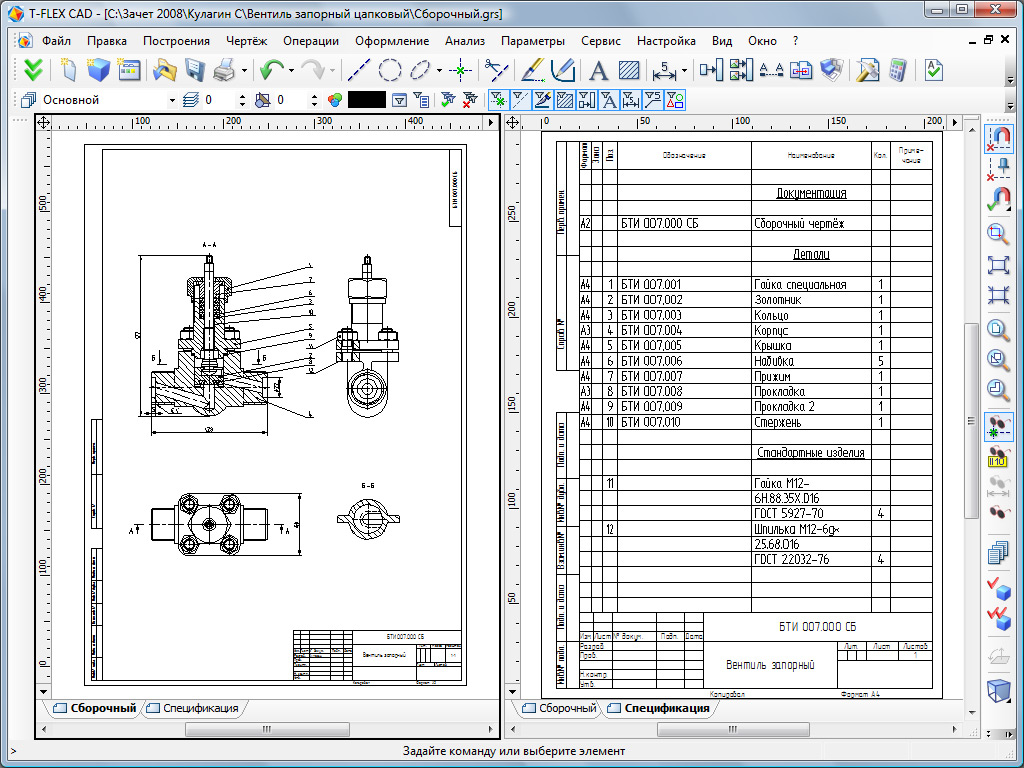Select the construction line tool

tap(359, 70)
